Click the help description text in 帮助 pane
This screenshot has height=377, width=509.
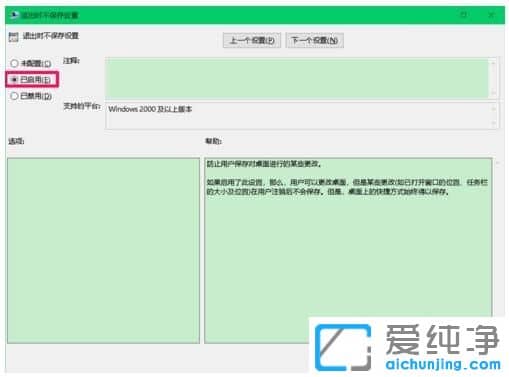(x=347, y=178)
